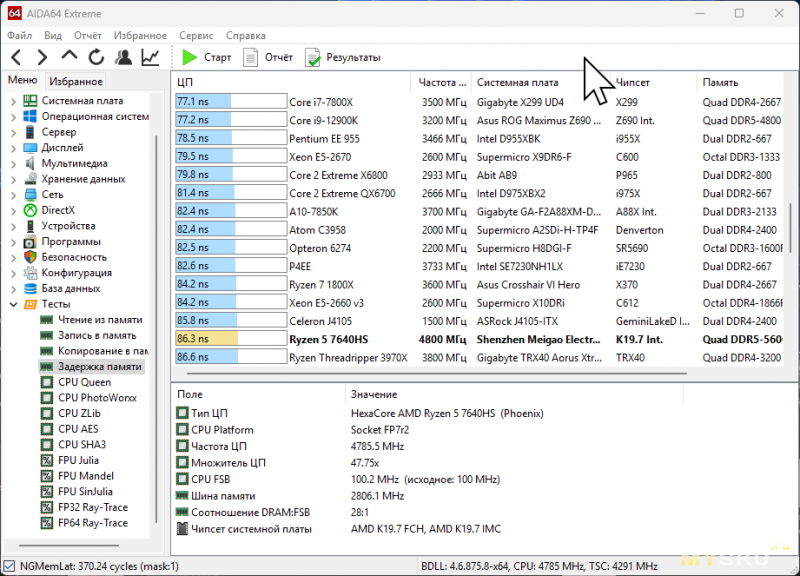Select CPU AES benchmark
800x576 pixels.
pos(78,429)
